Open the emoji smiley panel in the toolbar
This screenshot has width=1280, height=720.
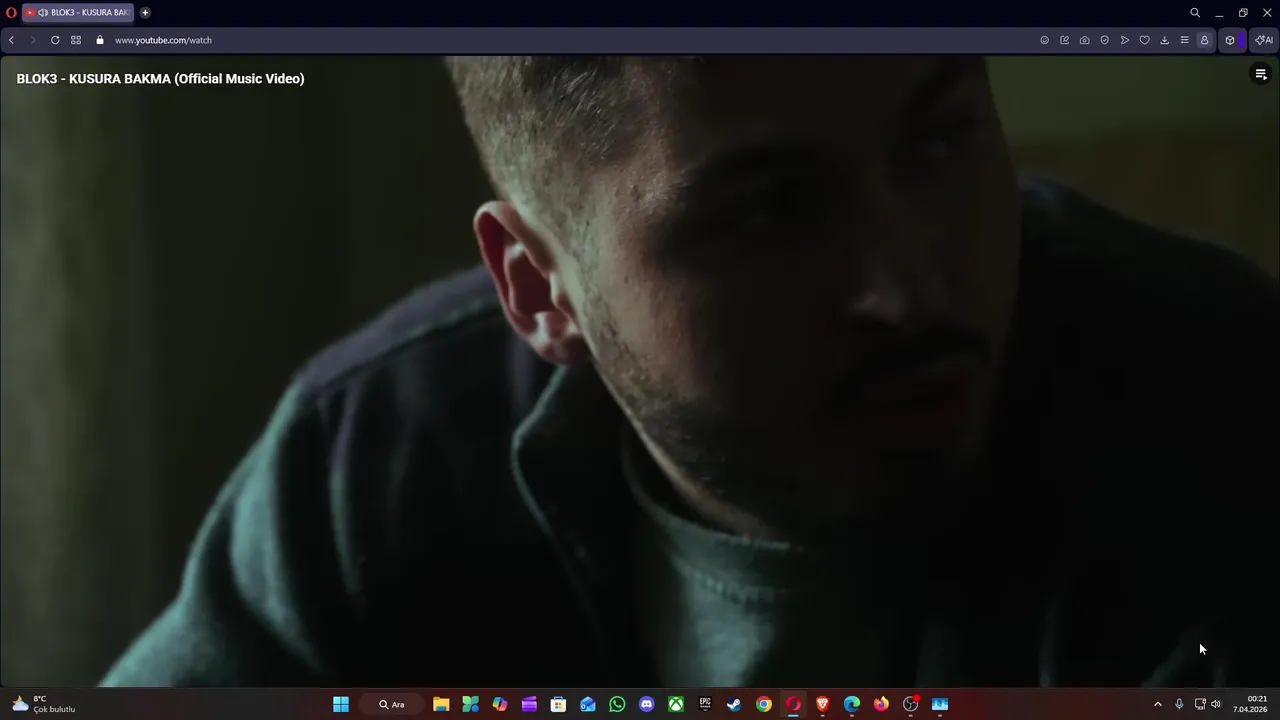click(1044, 40)
